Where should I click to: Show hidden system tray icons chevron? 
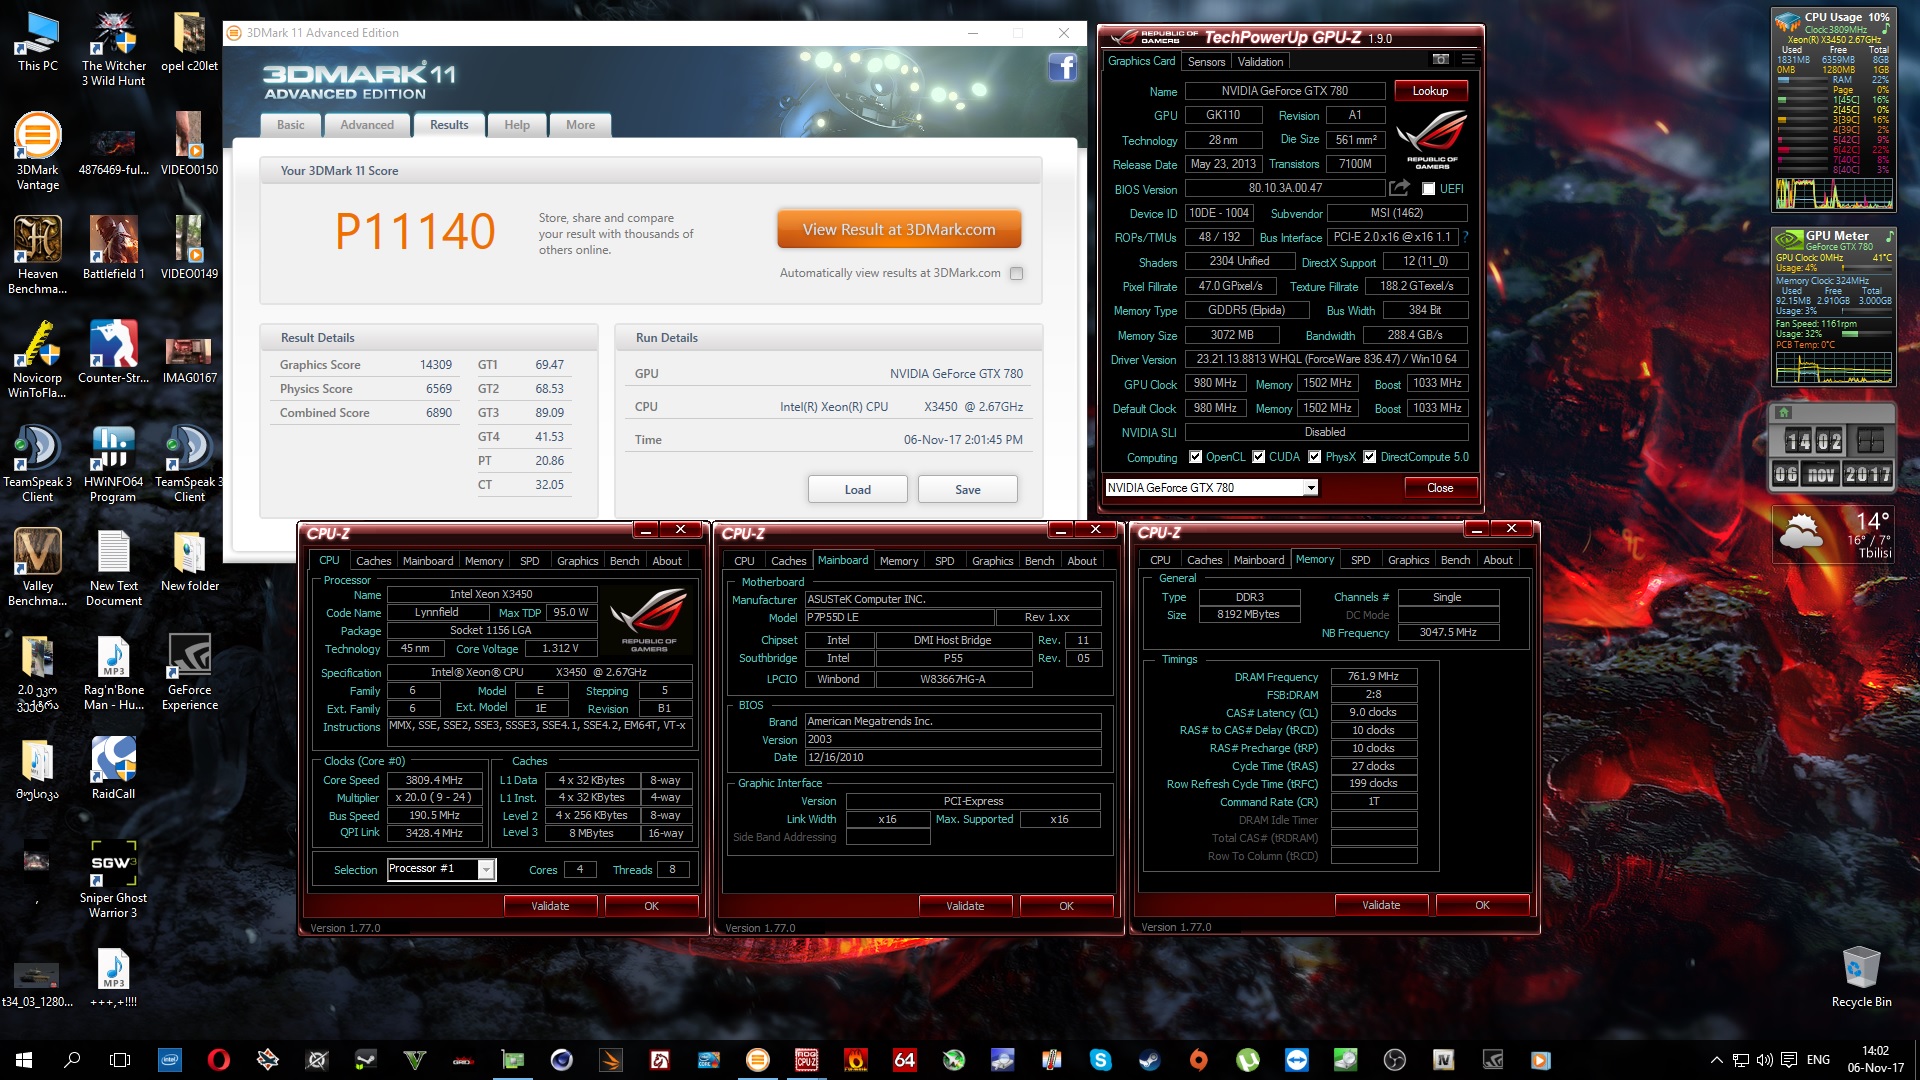tap(1716, 1060)
